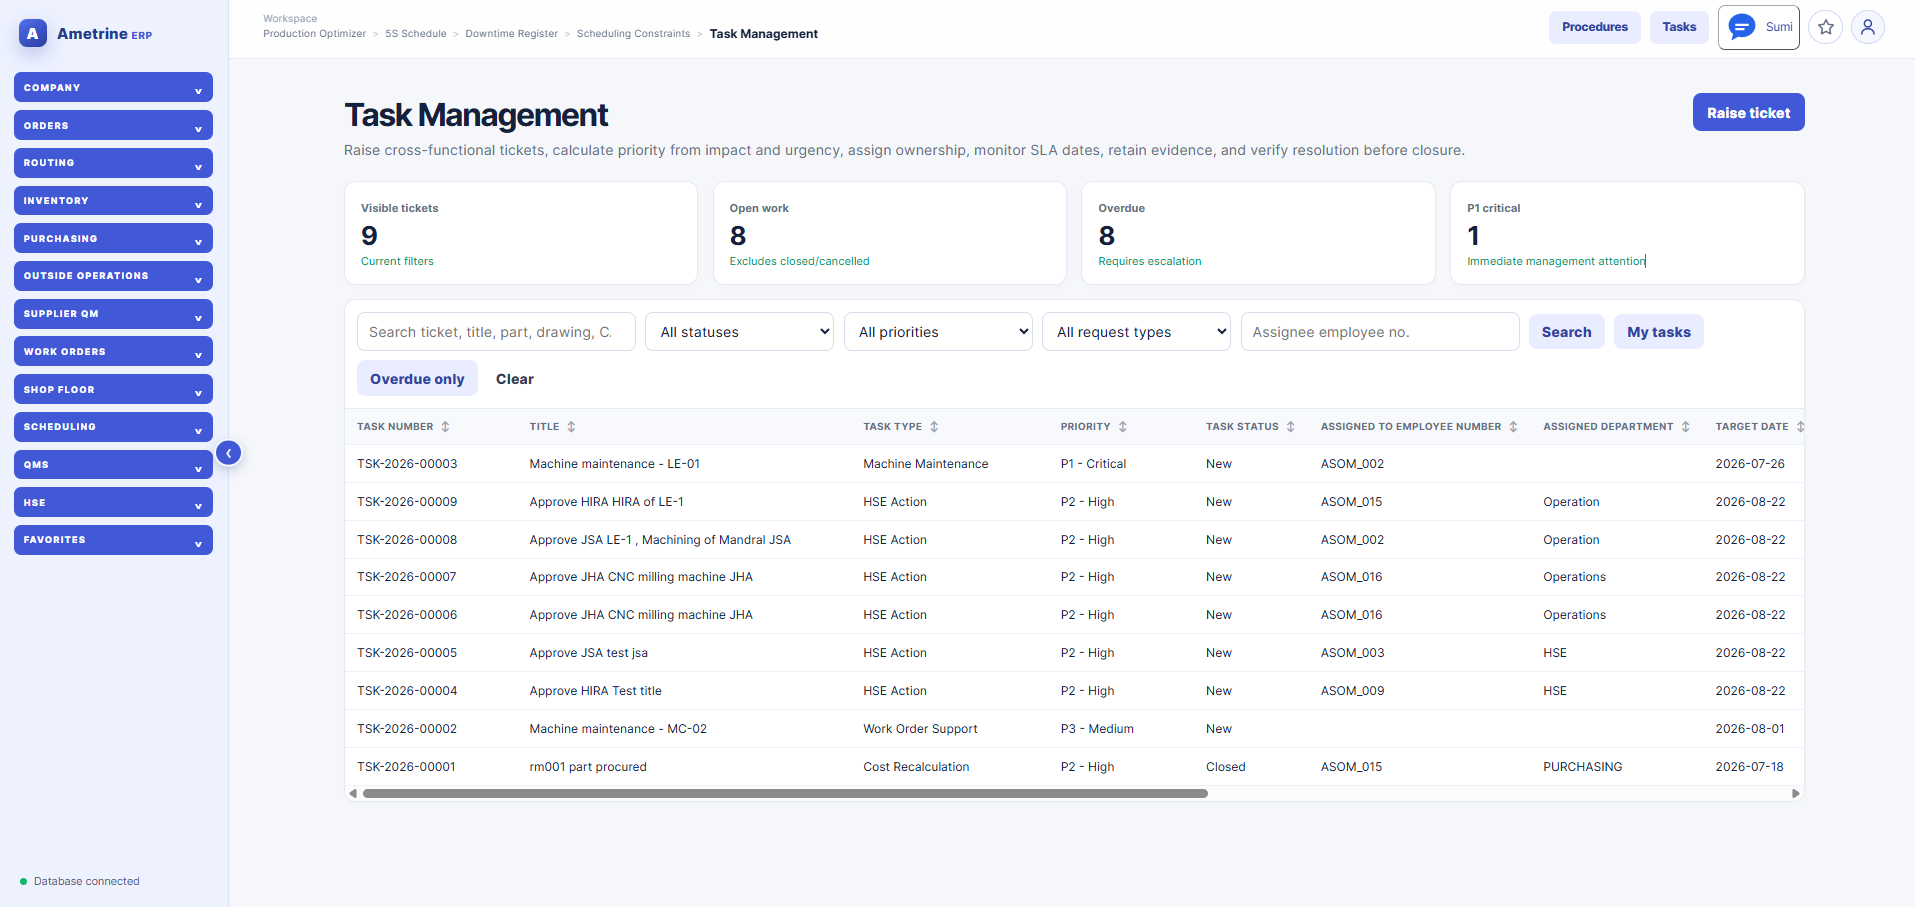Screen dimensions: 1915x907
Task: Sort by Assigned Department column sort icon
Action: pyautogui.click(x=1685, y=427)
